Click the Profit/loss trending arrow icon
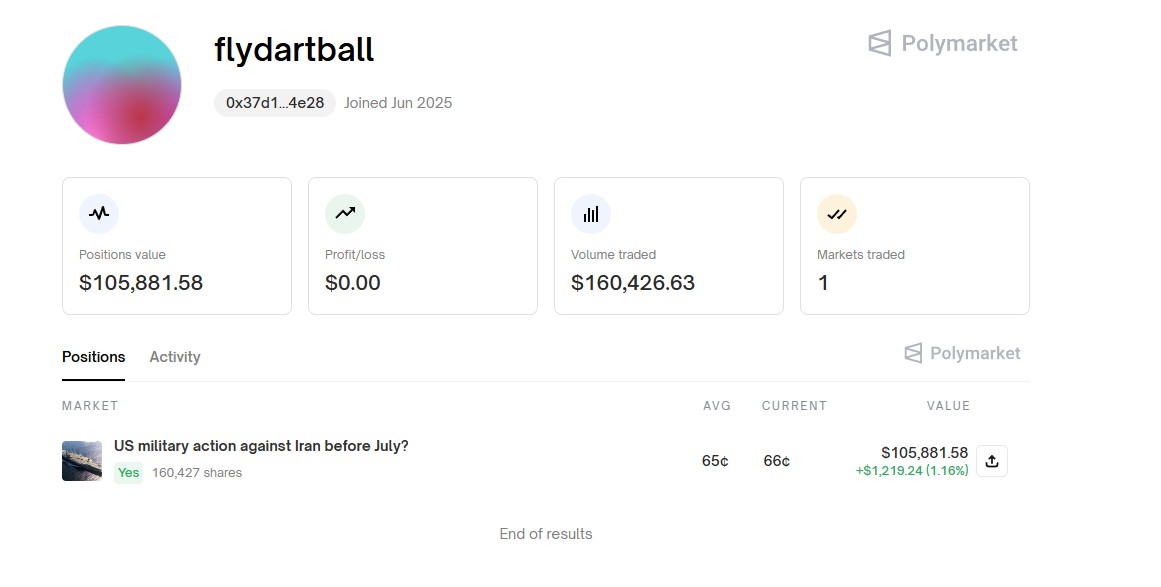Image resolution: width=1161 pixels, height=587 pixels. click(x=344, y=214)
